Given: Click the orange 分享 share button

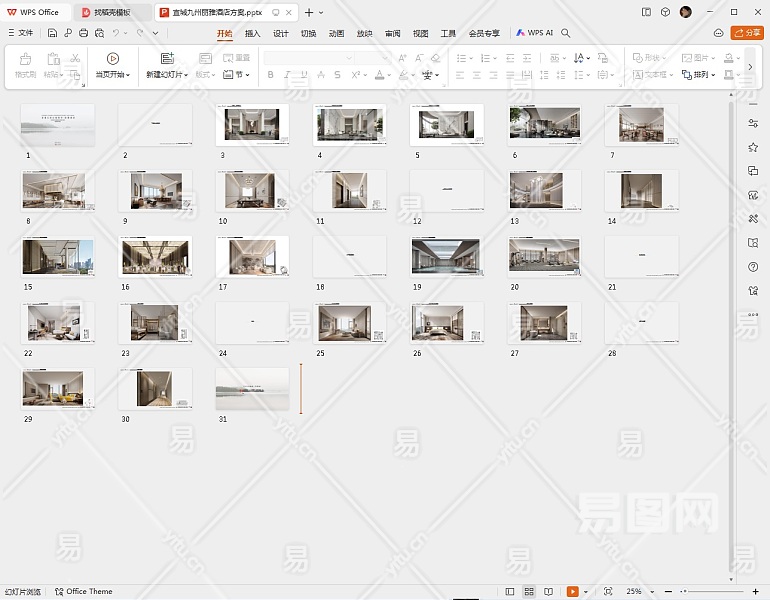Looking at the screenshot, I should pyautogui.click(x=746, y=33).
